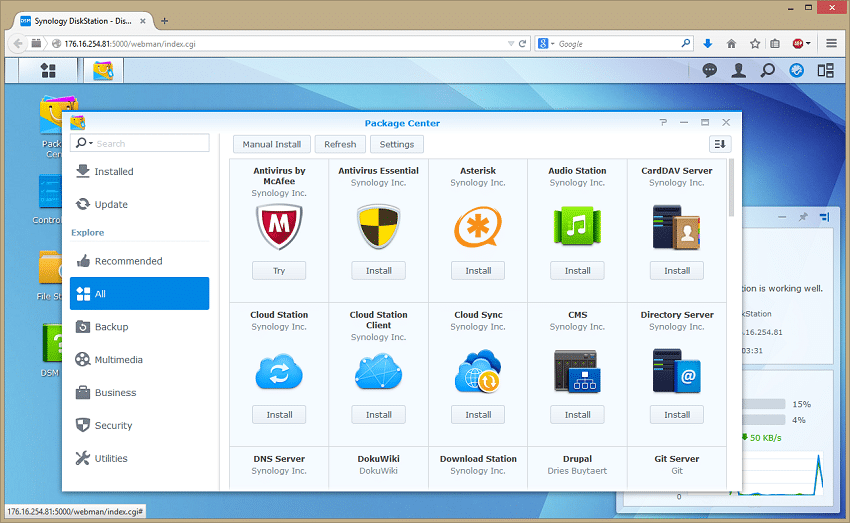
Task: Click the Package Center search field
Action: pos(139,143)
